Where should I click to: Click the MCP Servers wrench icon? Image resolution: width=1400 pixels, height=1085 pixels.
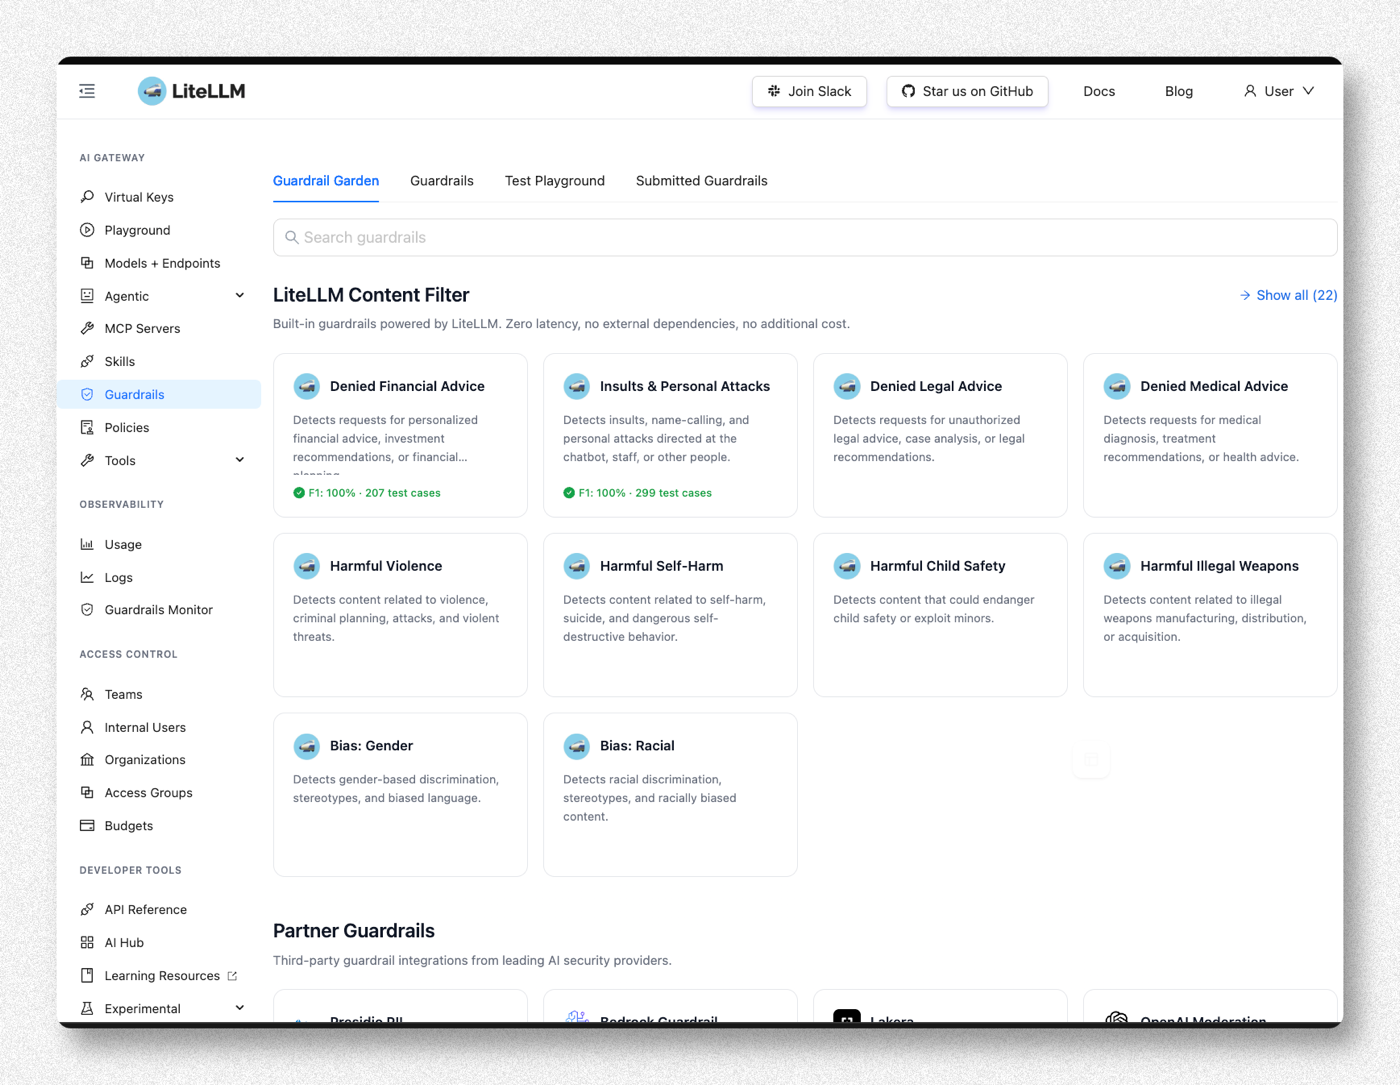[87, 328]
